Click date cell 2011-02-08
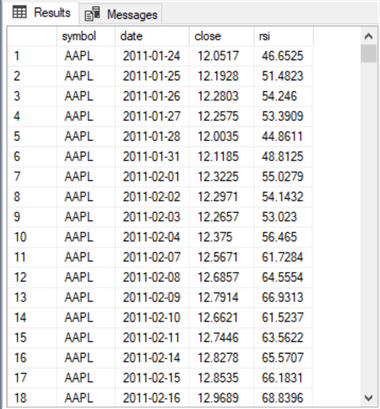Viewport: 380px width, 409px height. pos(152,277)
